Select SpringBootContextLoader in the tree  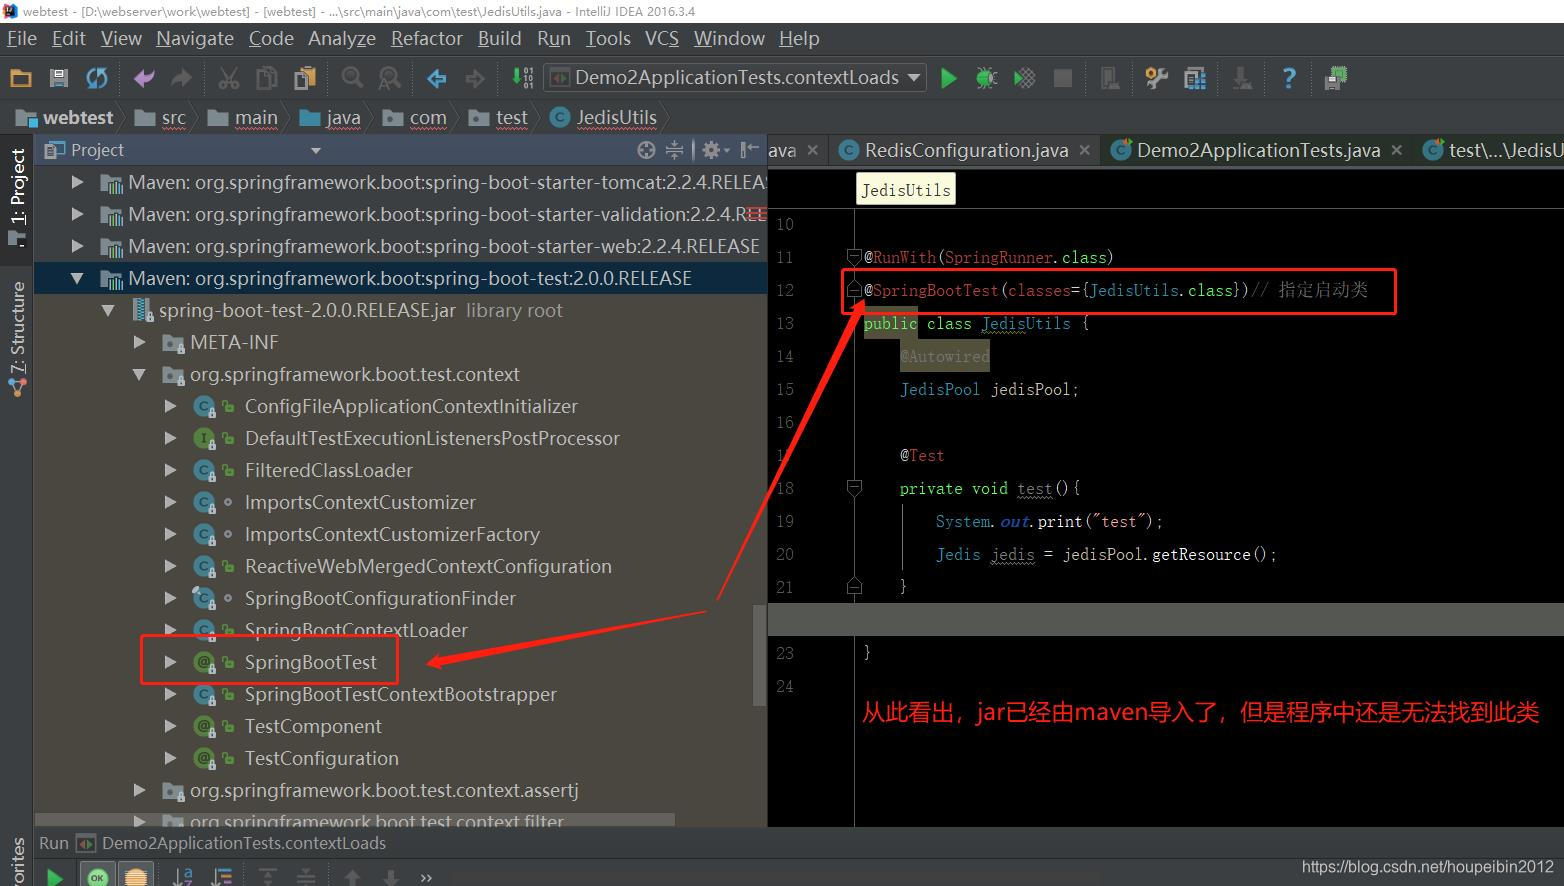(x=356, y=630)
